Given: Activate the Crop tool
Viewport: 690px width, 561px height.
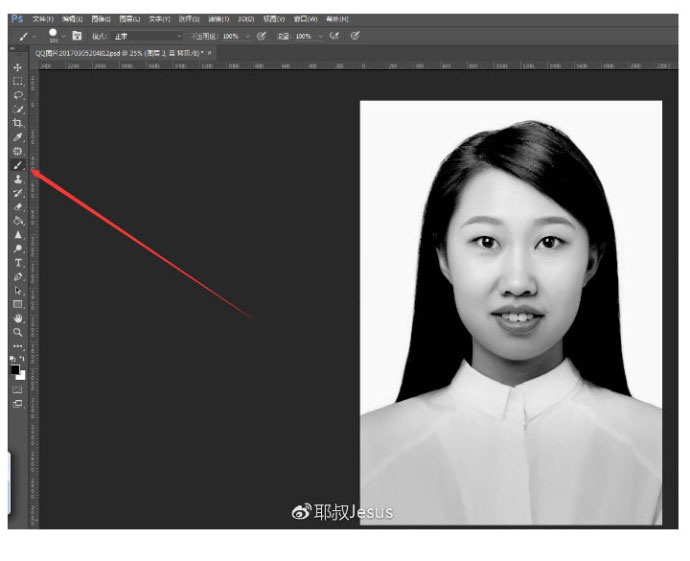Looking at the screenshot, I should coord(18,123).
